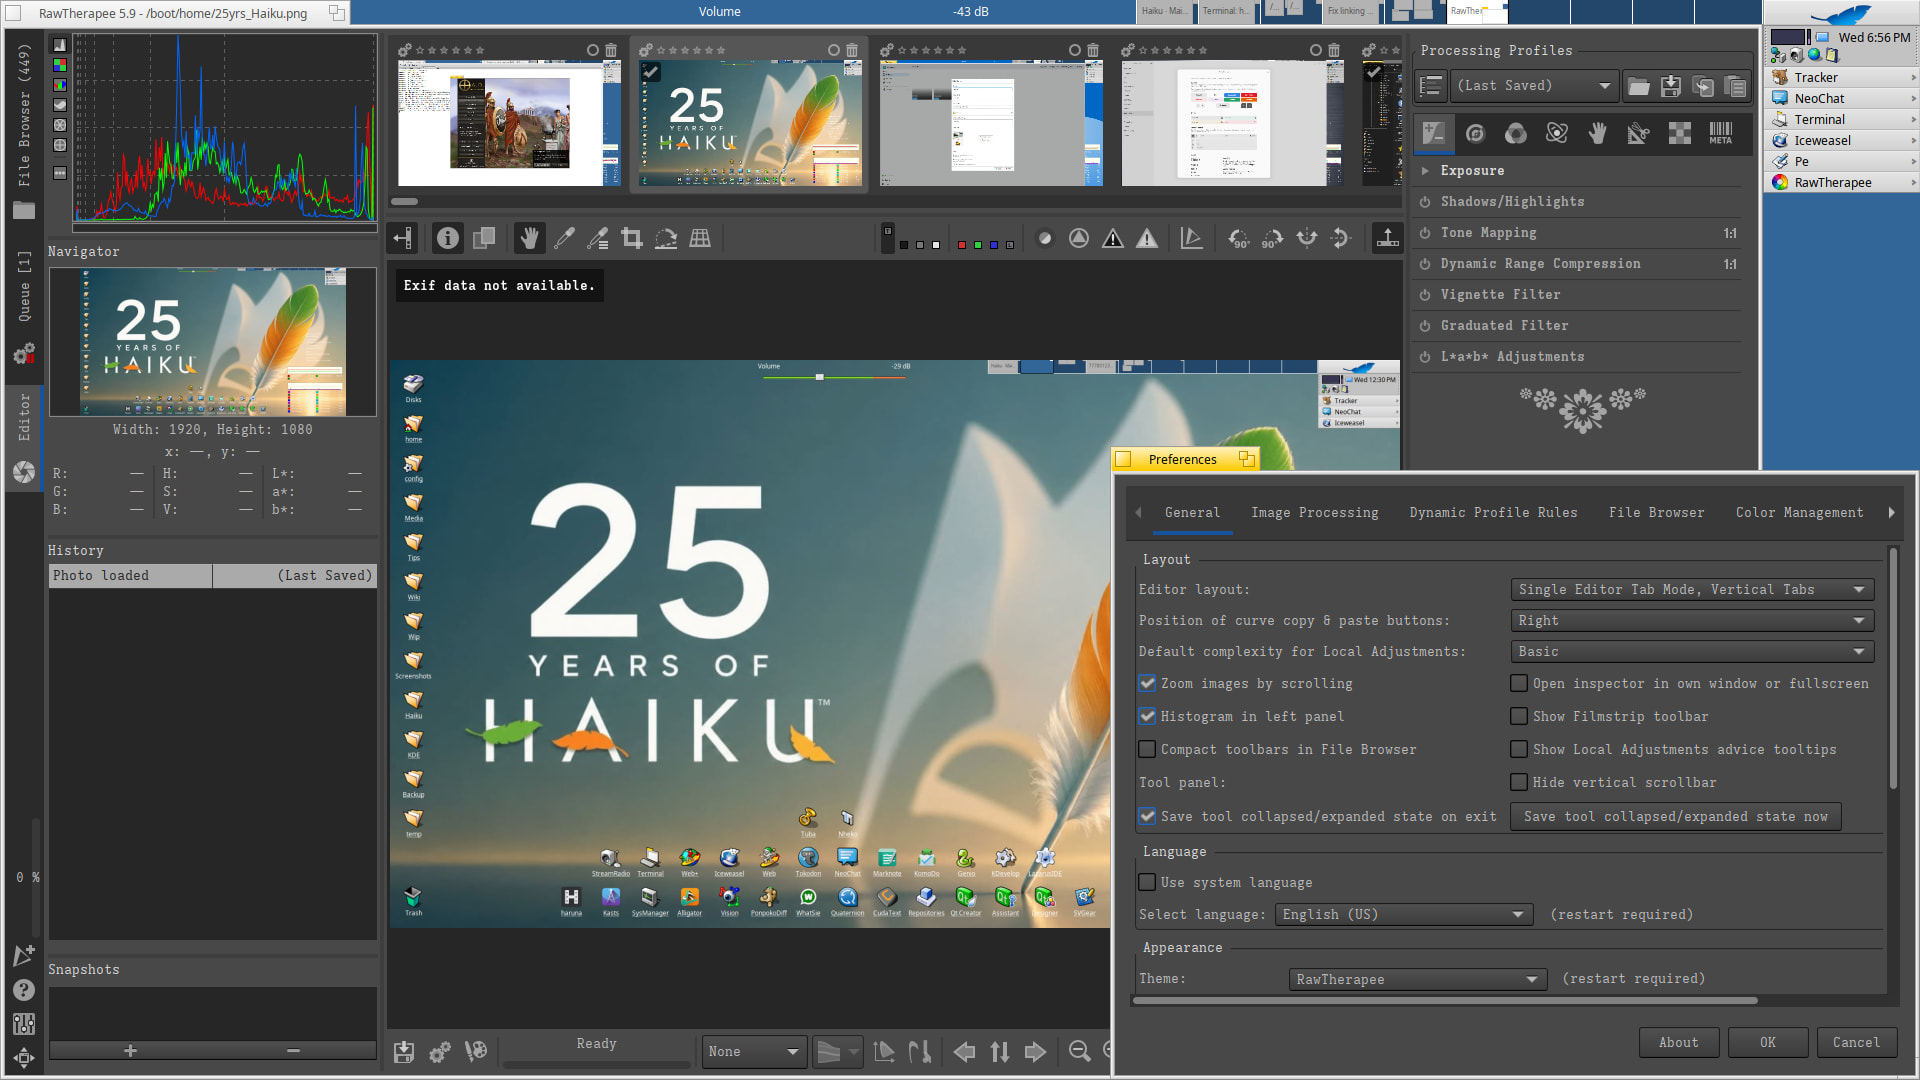Open NeoChat entry in the Deskbar
Image resolution: width=1920 pixels, height=1080 pixels.
coord(1840,99)
